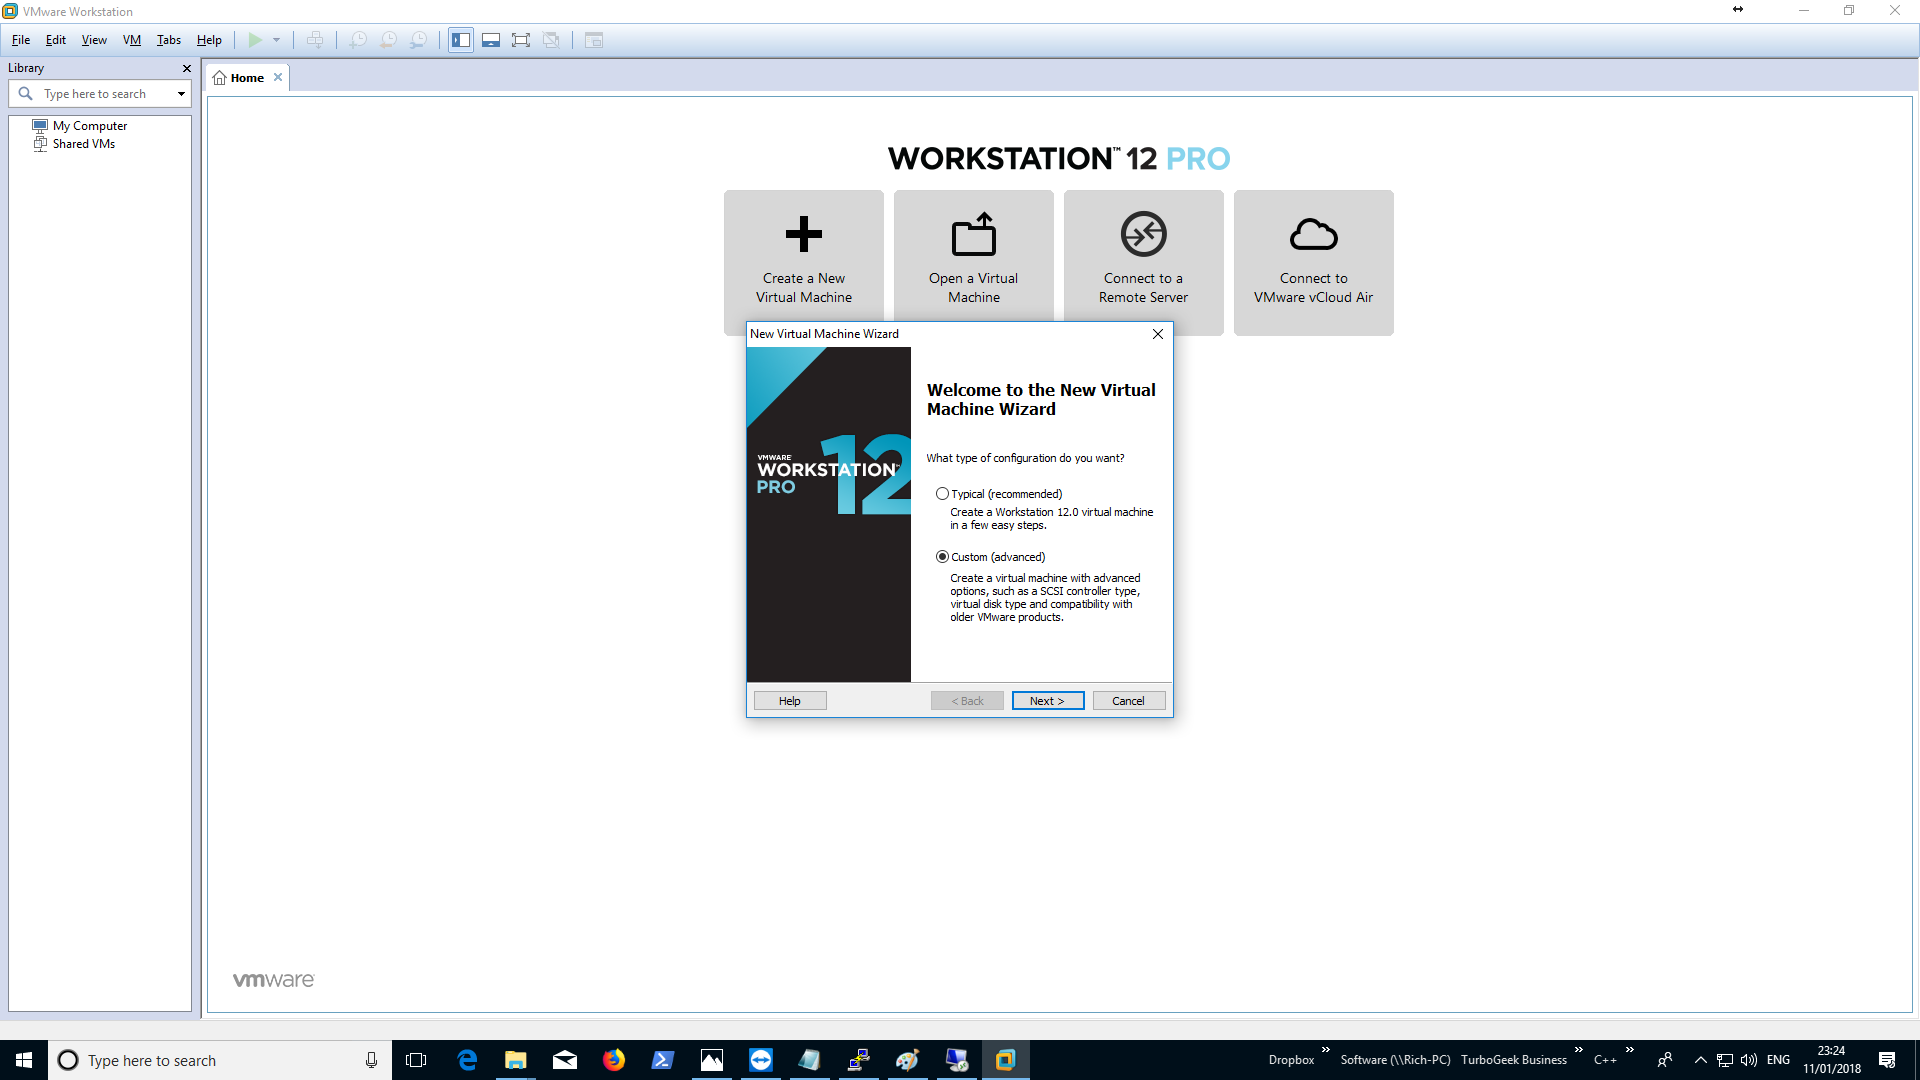This screenshot has height=1080, width=1920.
Task: Toggle the Show Library sidebar icon
Action: coord(461,40)
